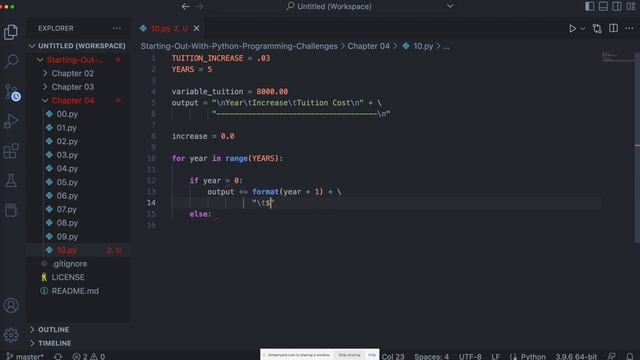Click the minimap code overview

click(x=618, y=58)
